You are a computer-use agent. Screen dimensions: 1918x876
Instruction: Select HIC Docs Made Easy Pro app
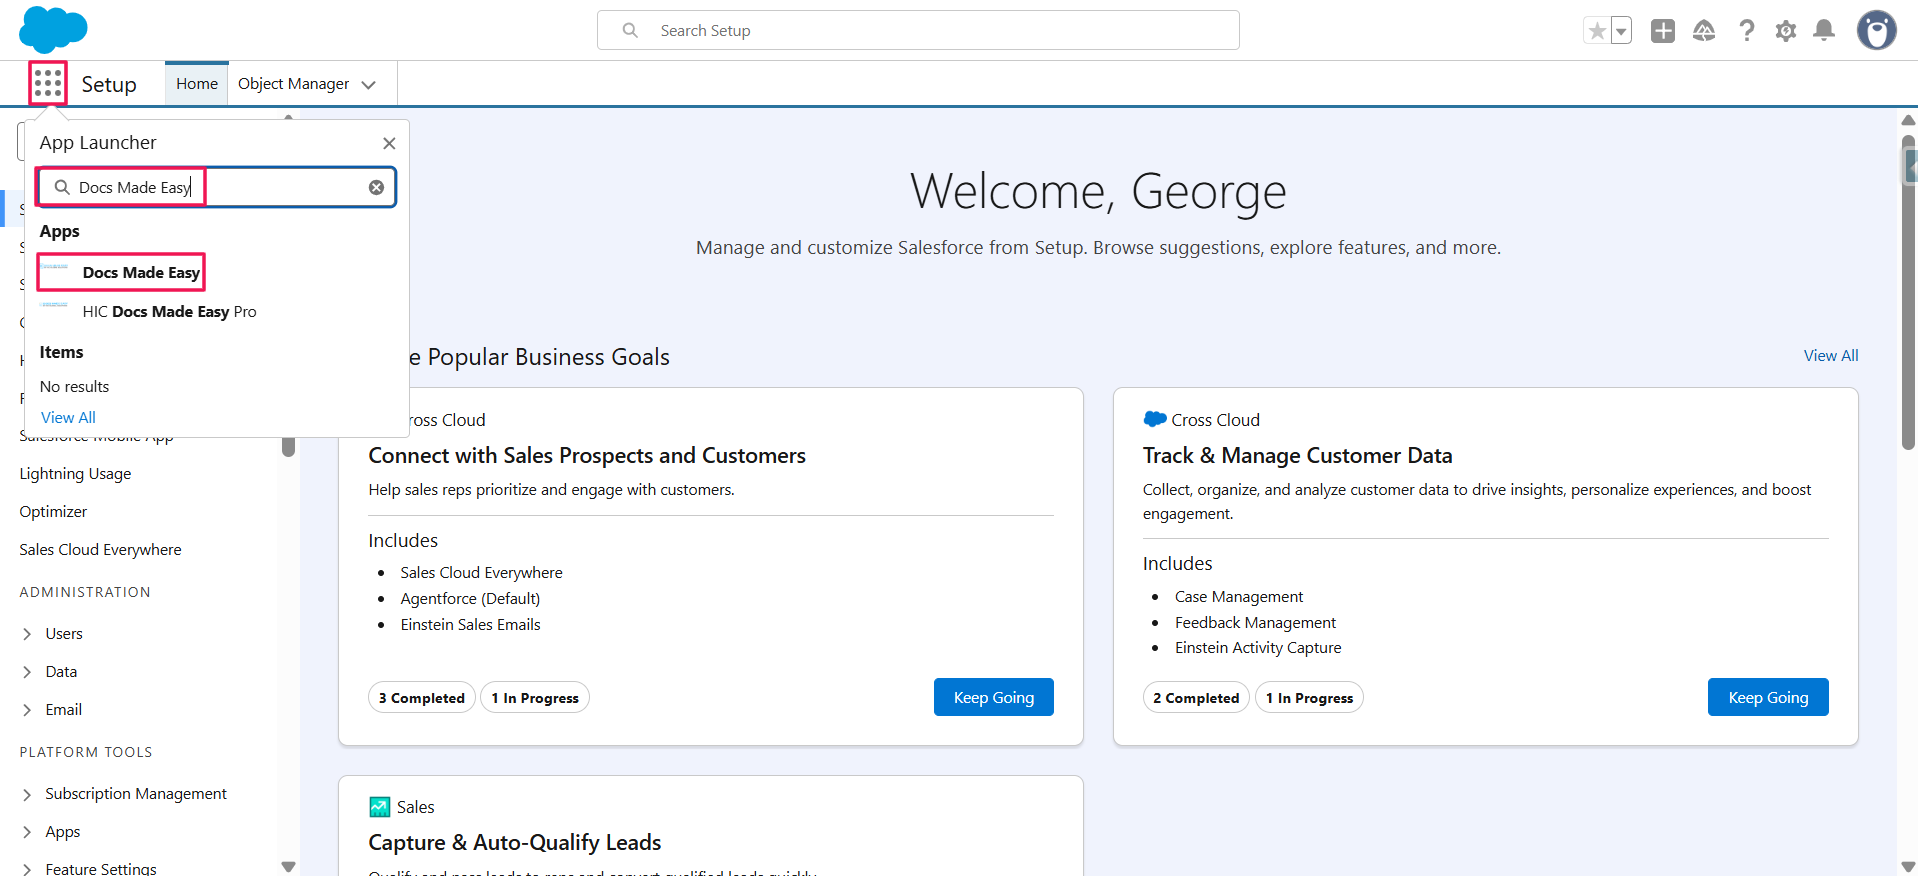point(169,312)
